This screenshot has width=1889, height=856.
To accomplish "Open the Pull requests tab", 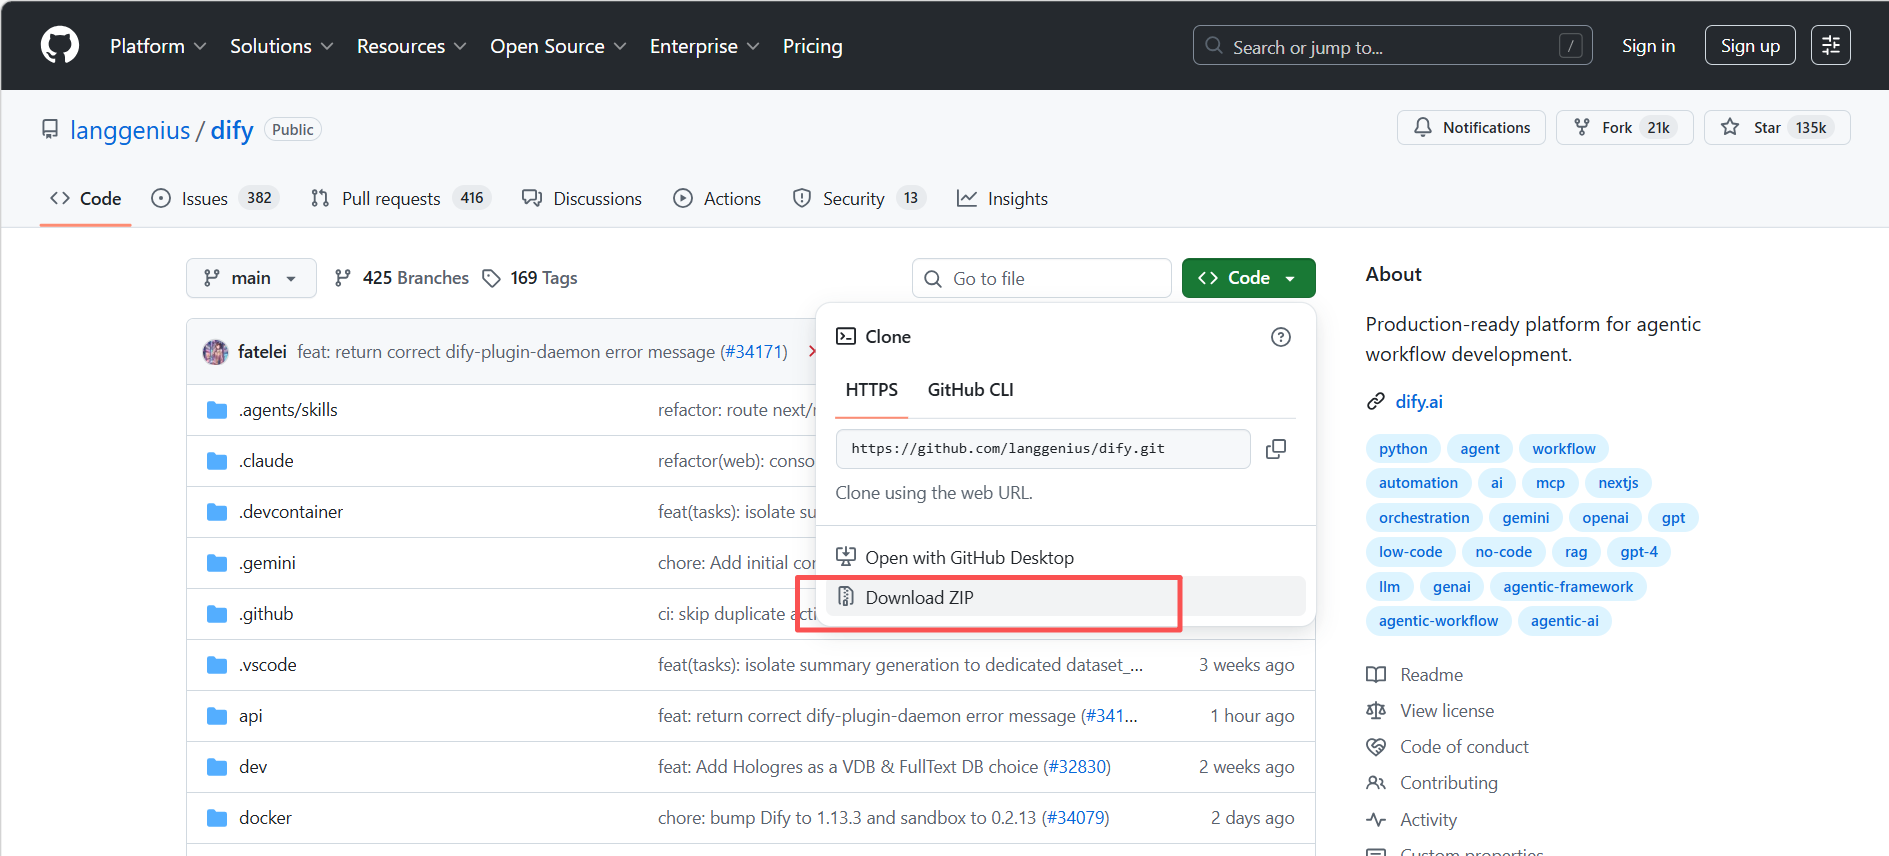I will coord(400,198).
